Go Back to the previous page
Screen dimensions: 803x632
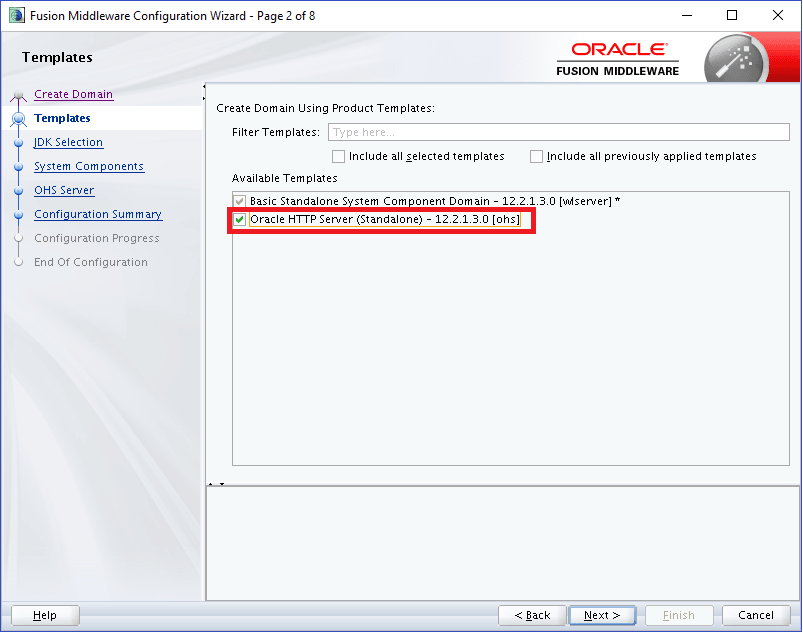coord(531,615)
